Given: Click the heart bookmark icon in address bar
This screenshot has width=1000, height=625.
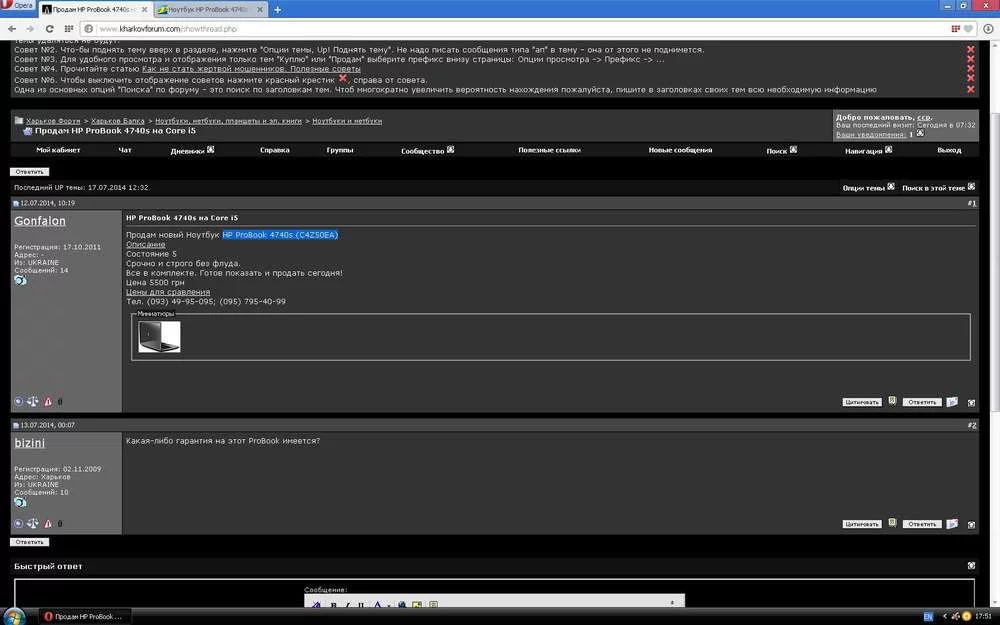Looking at the screenshot, I should click(968, 29).
